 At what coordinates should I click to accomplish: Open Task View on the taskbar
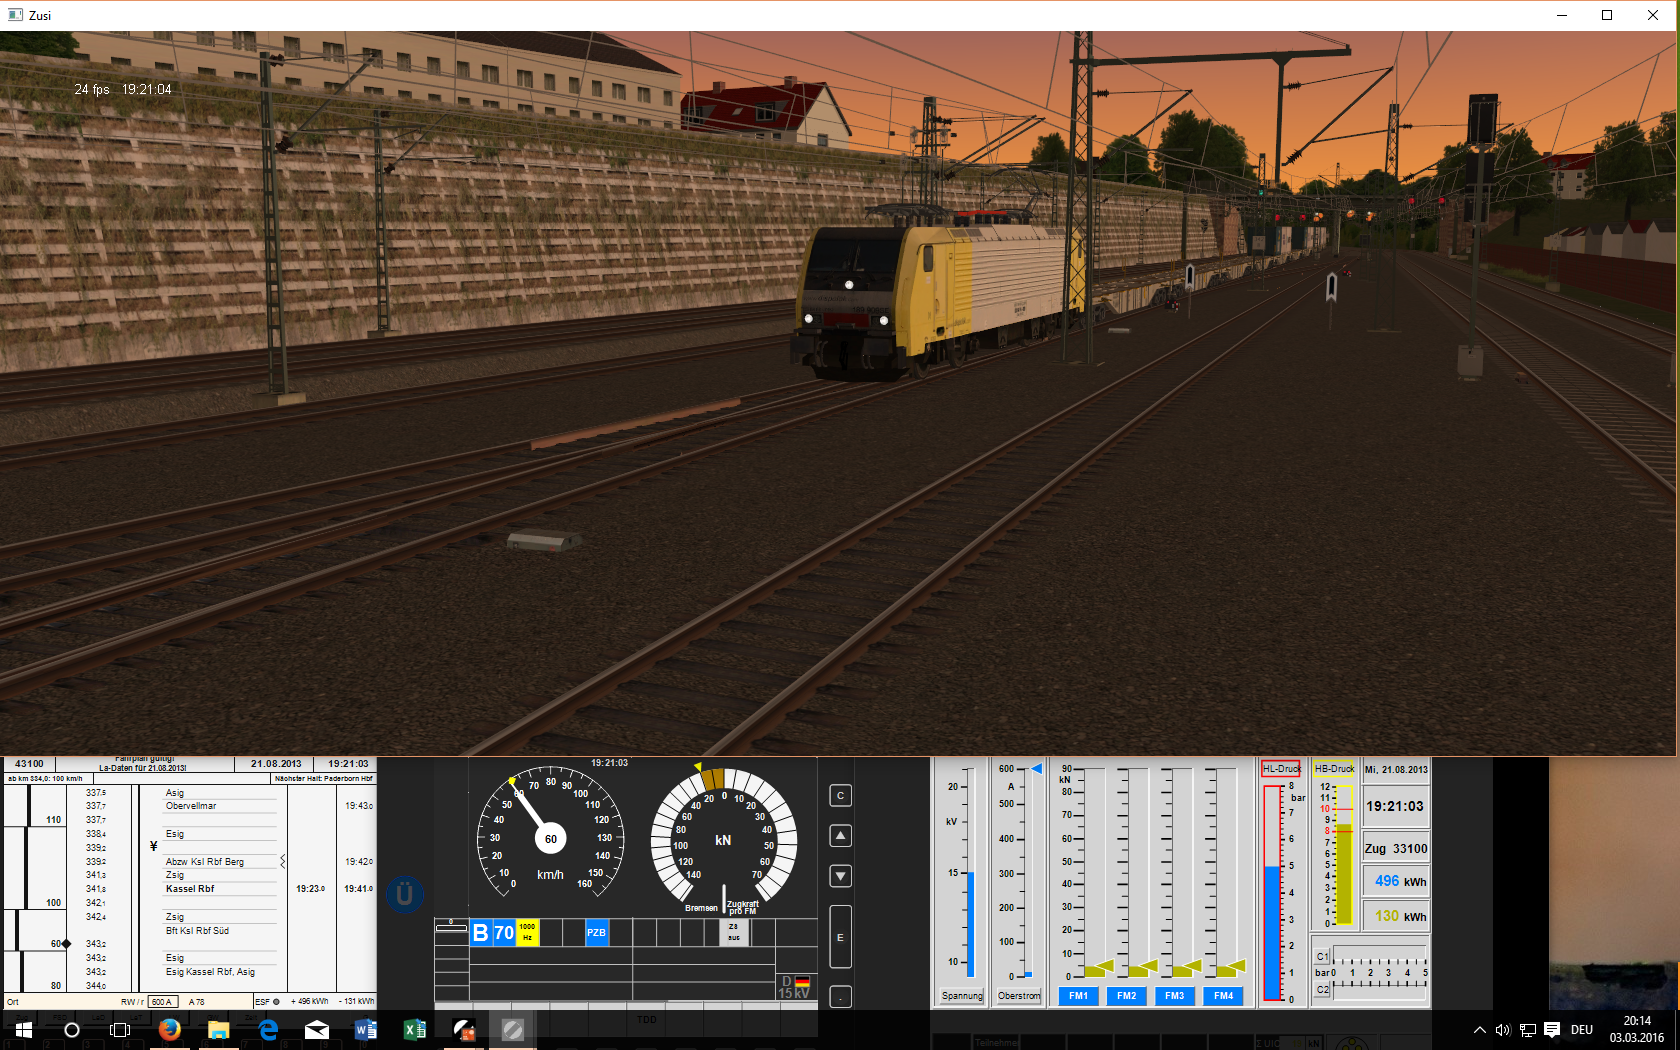coord(120,1030)
